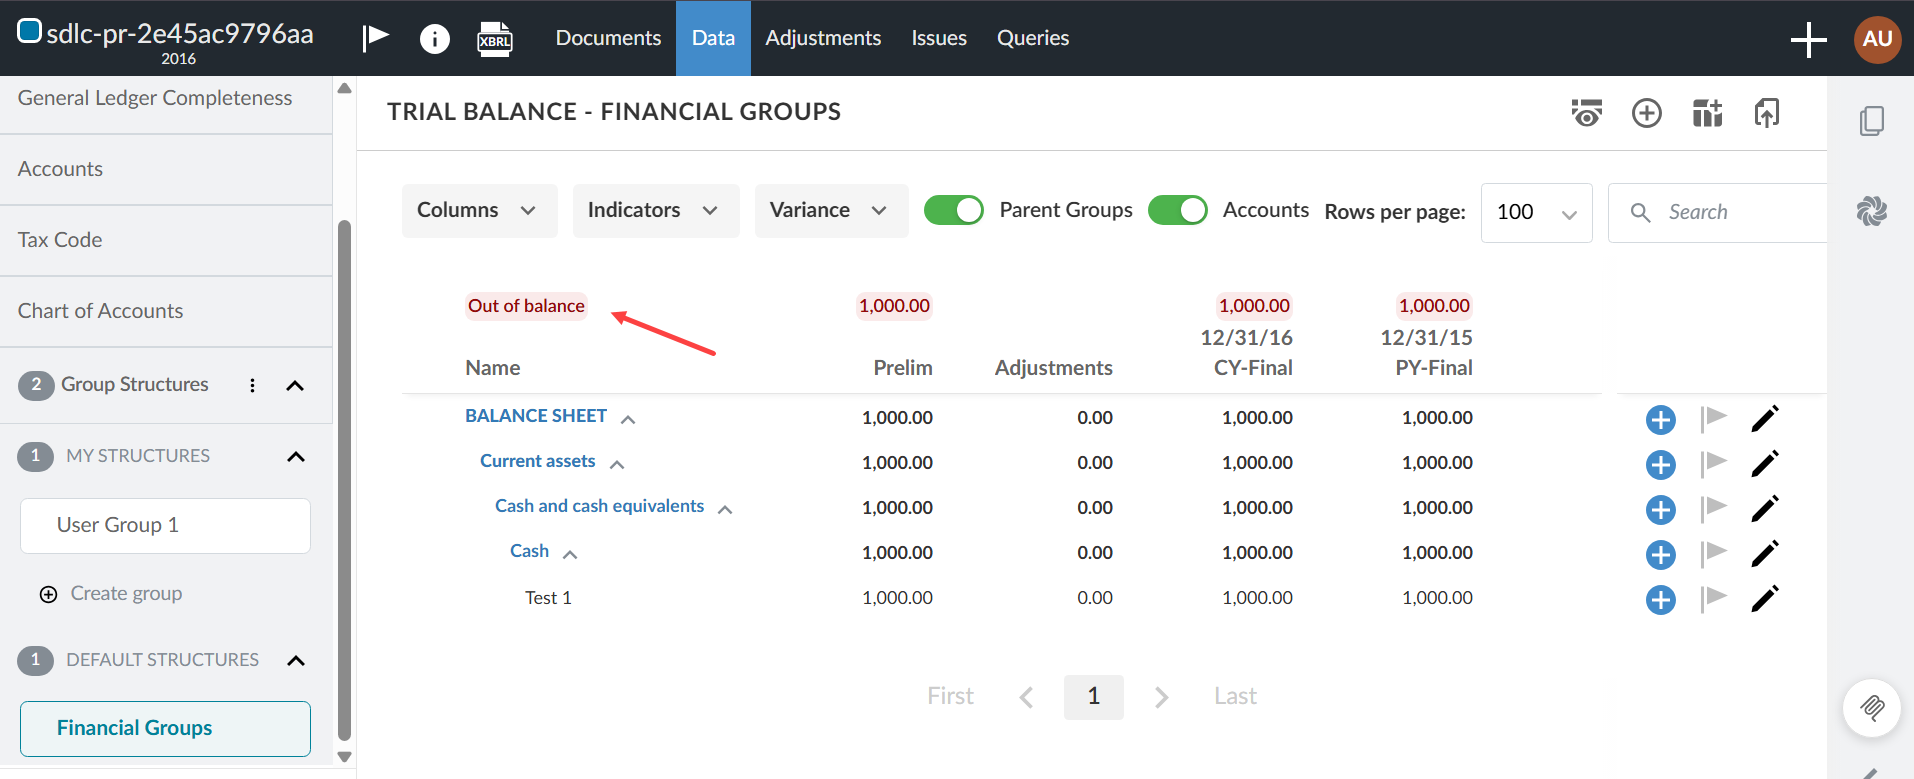
Task: Collapse the DEFAULT STRUCTURES section
Action: [x=296, y=661]
